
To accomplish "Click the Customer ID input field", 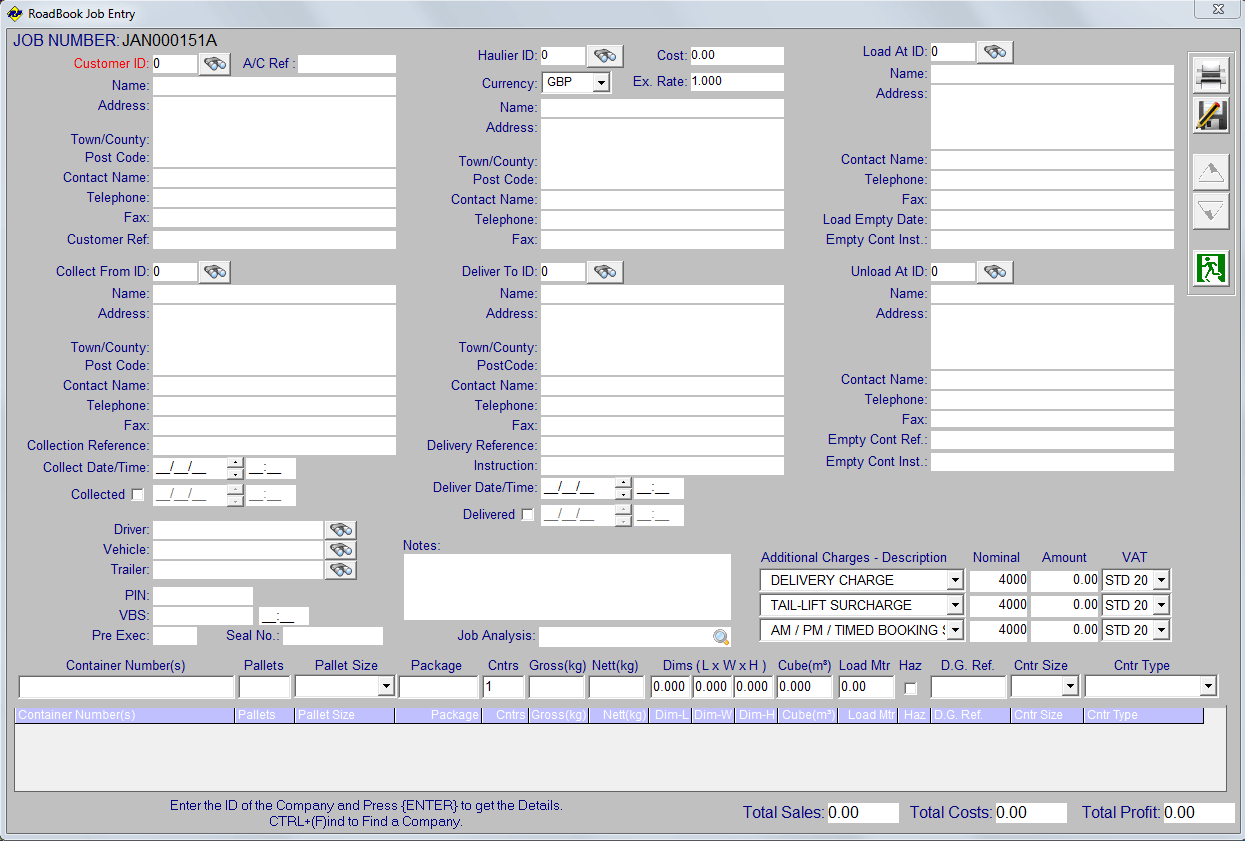I will (x=175, y=64).
